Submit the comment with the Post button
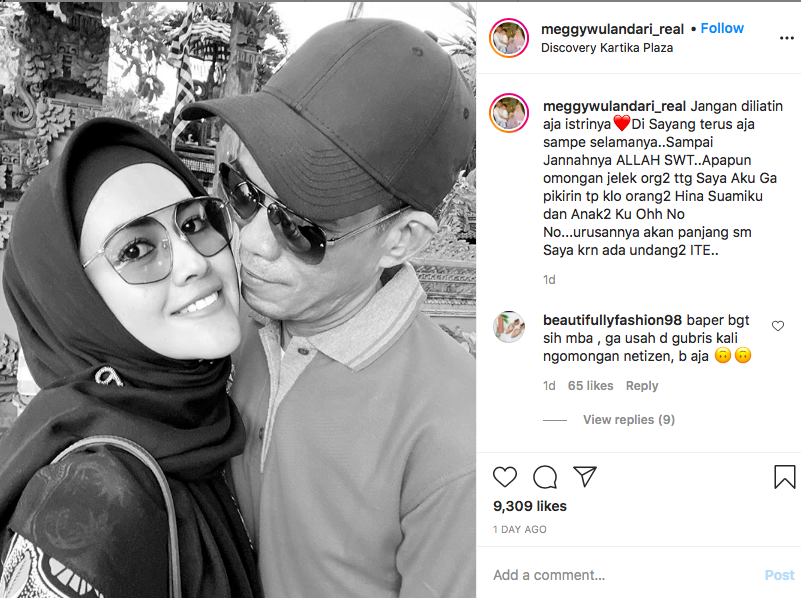Viewport: 801px width, 598px height. (x=779, y=576)
